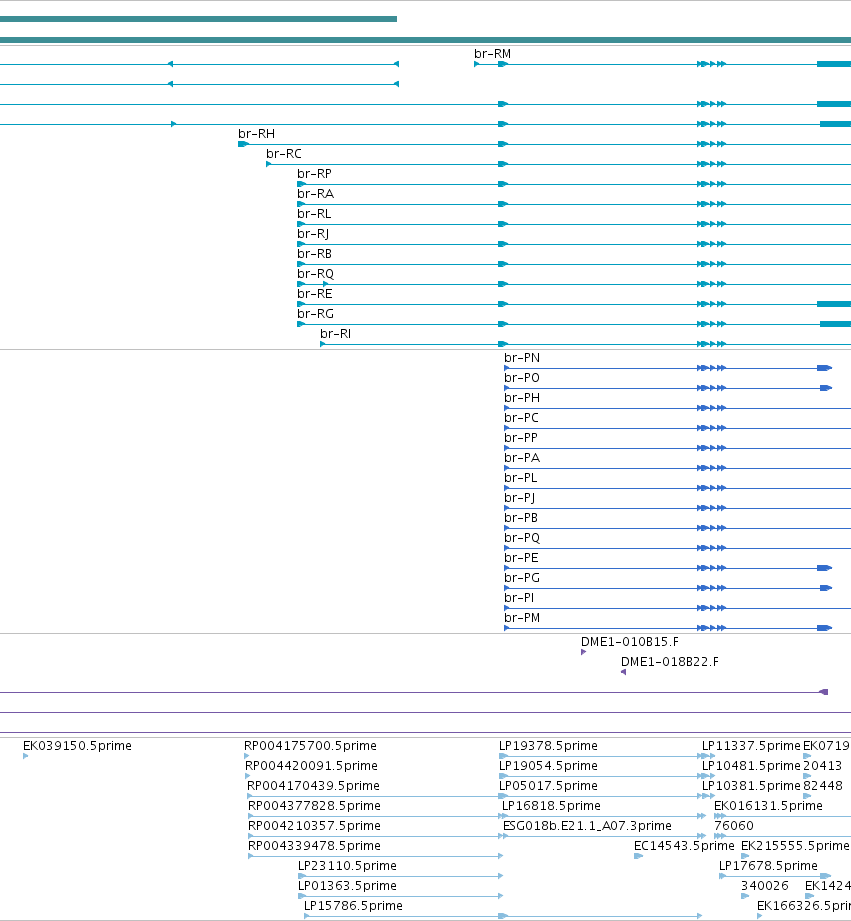
Task: Click the LP23110.5prime EST label
Action: (x=347, y=865)
